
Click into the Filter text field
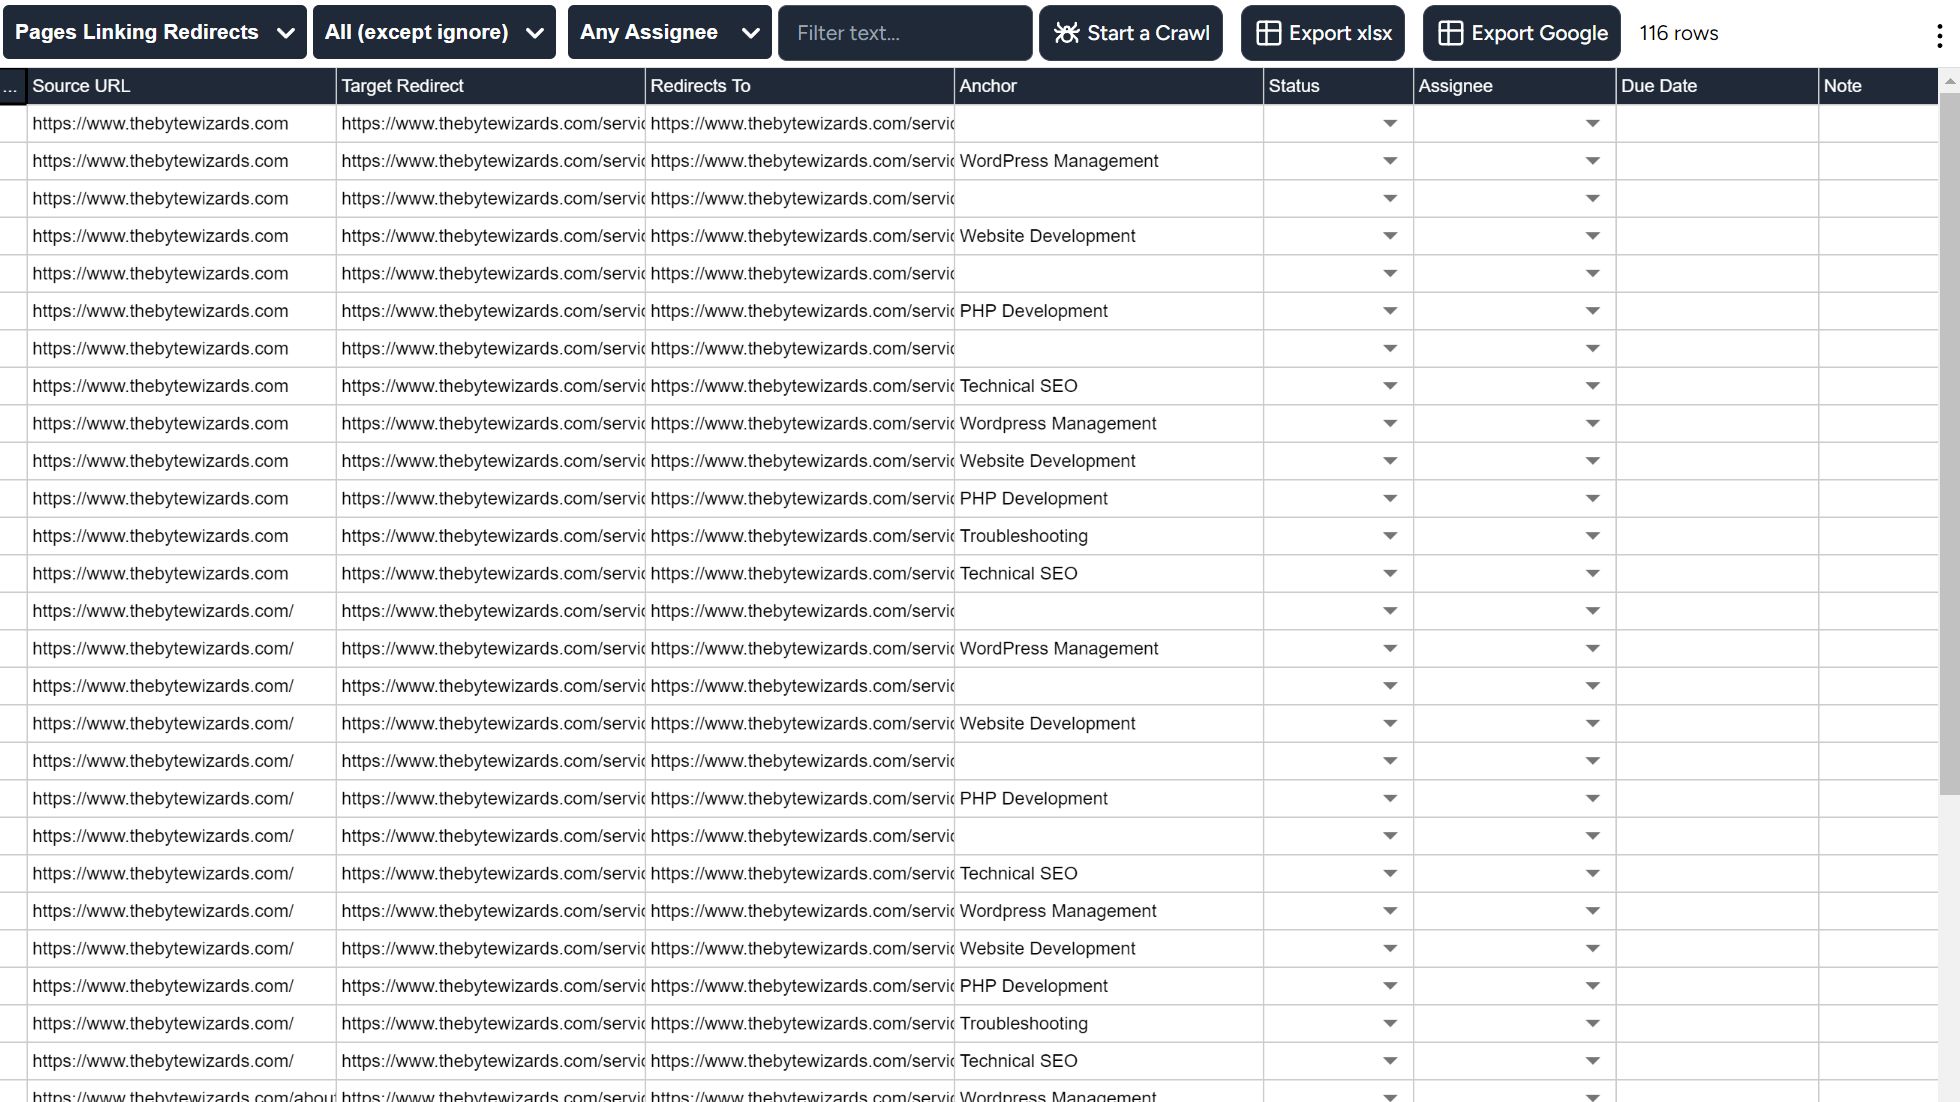[904, 33]
